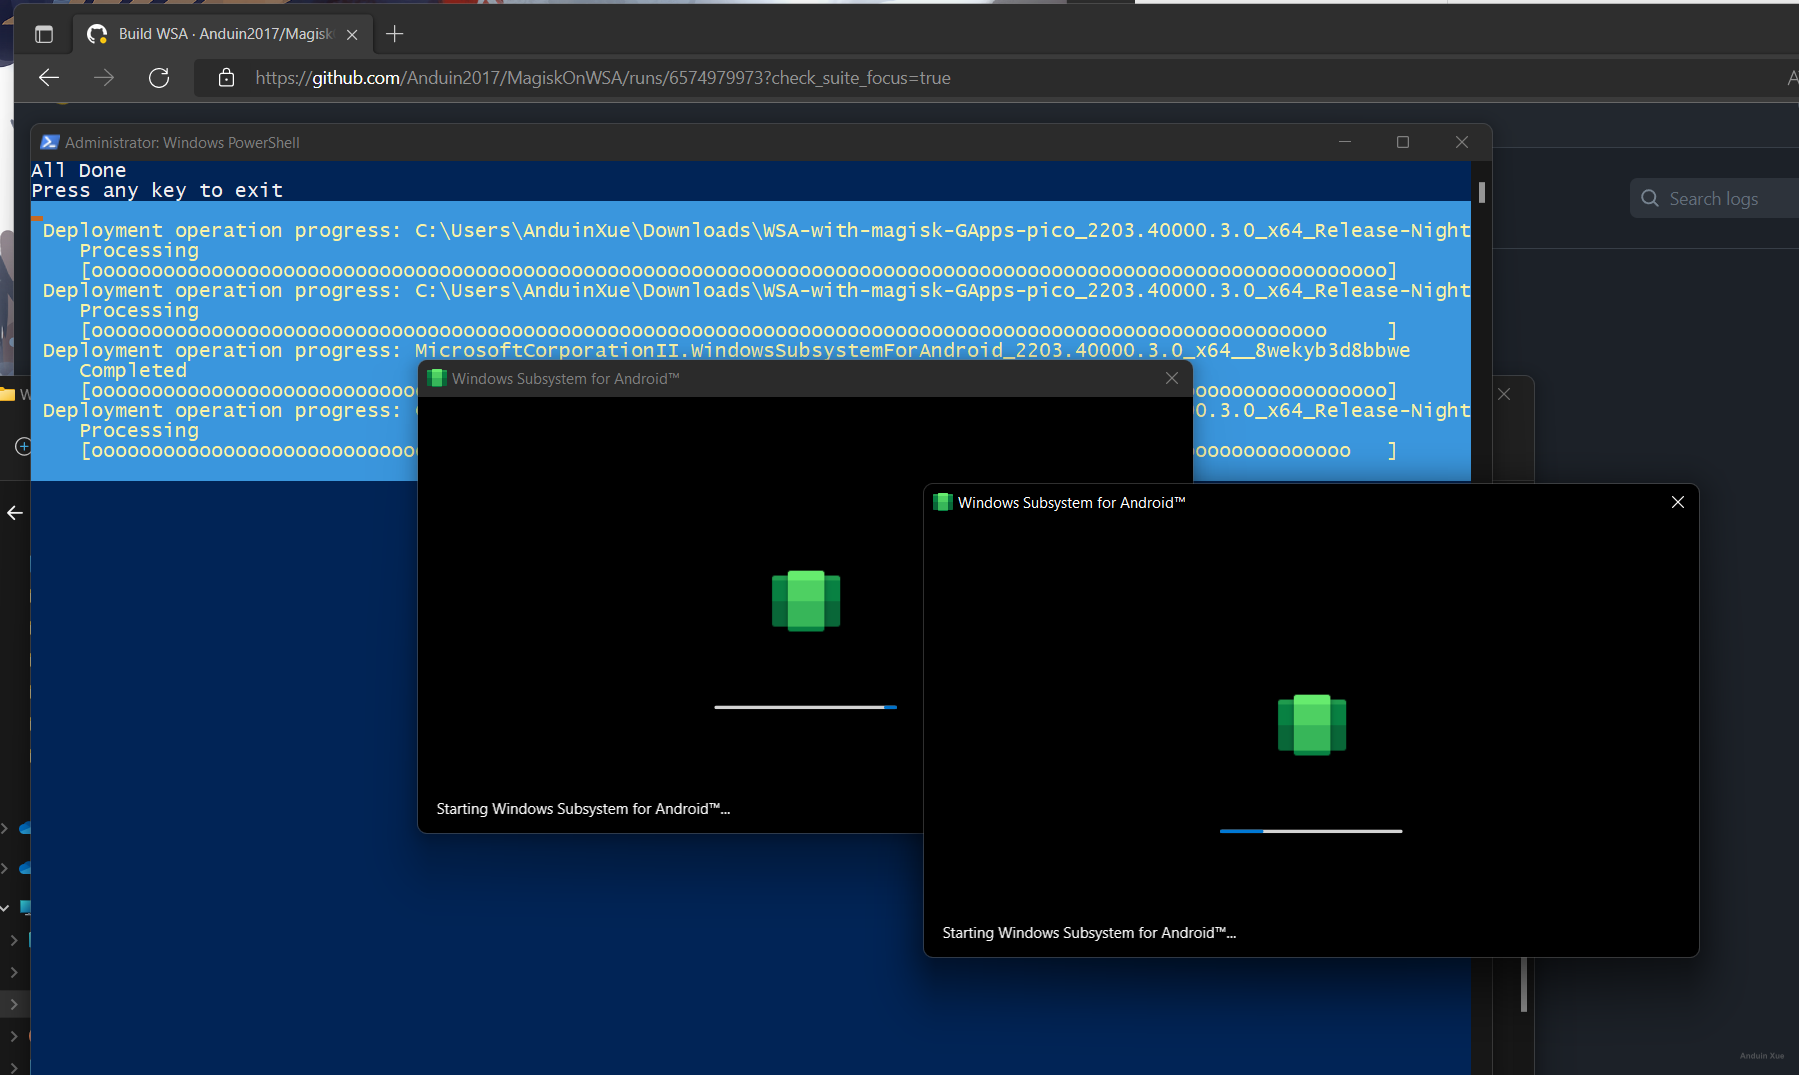Minimize the PowerShell window
This screenshot has height=1075, width=1799.
(1345, 142)
